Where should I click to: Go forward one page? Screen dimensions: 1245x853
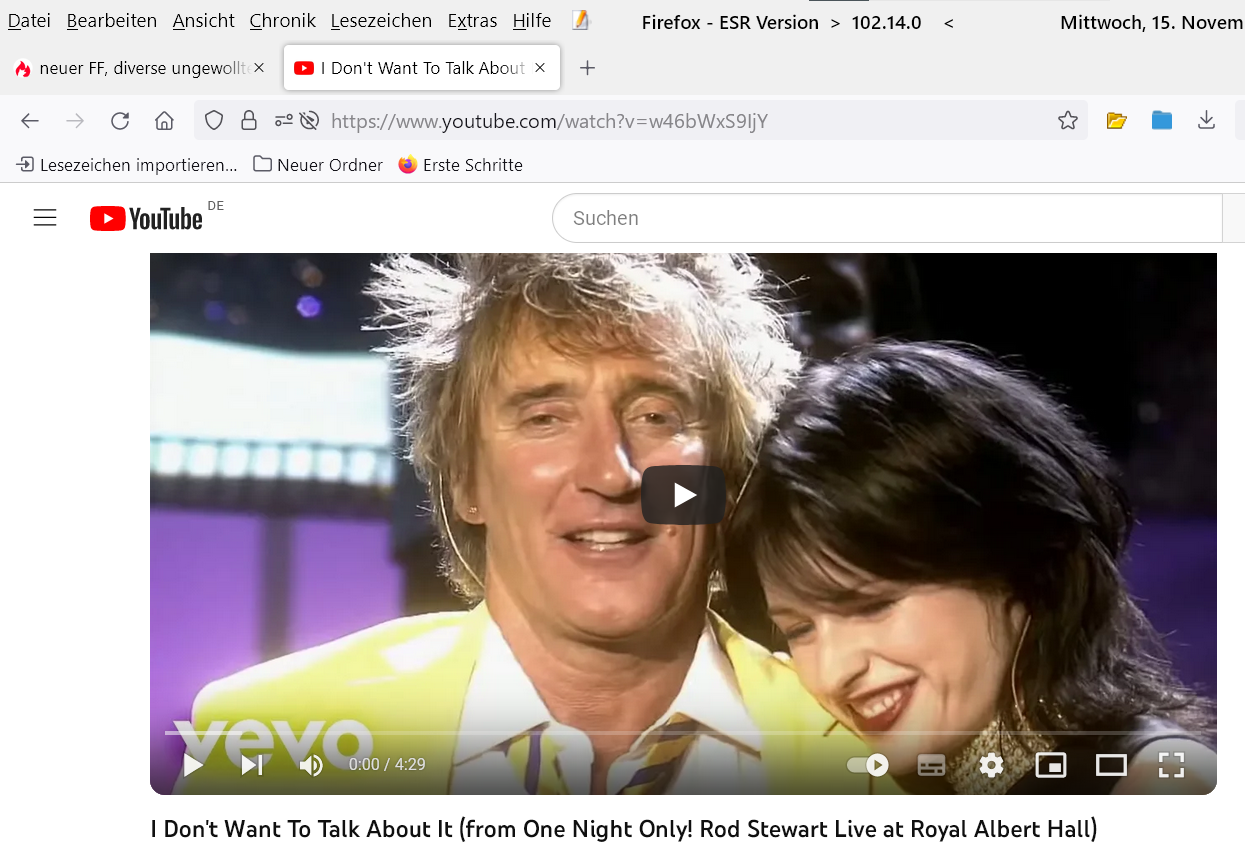pos(75,121)
